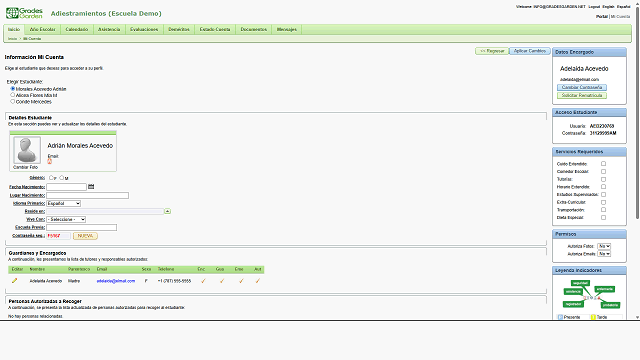Click the red email warning icon under Email
Image resolution: width=640 pixels, height=360 pixels.
tap(49, 161)
